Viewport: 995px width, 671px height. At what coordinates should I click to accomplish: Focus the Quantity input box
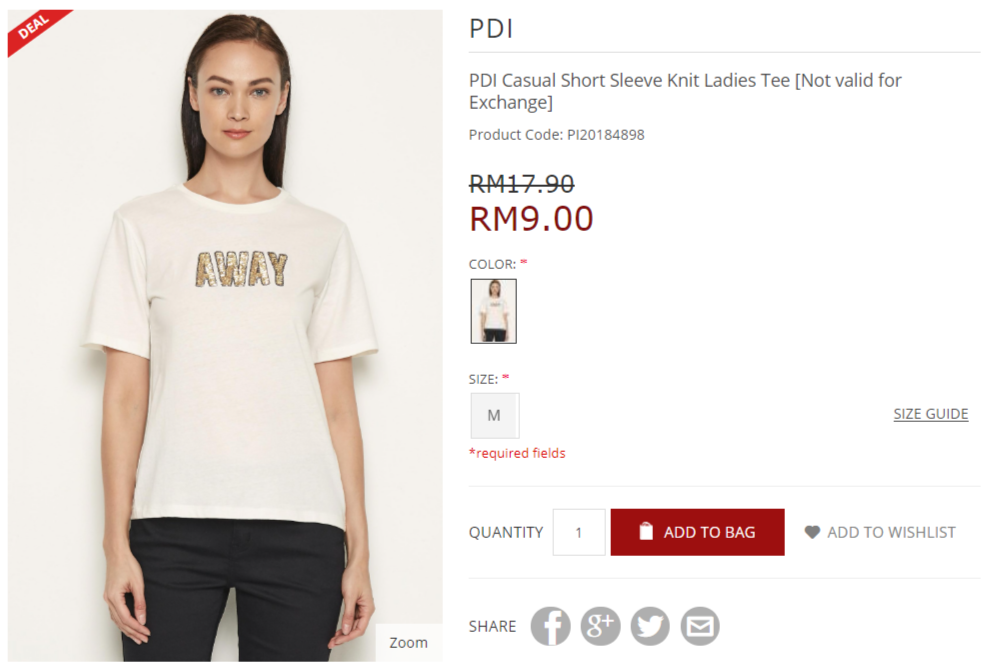[x=579, y=532]
